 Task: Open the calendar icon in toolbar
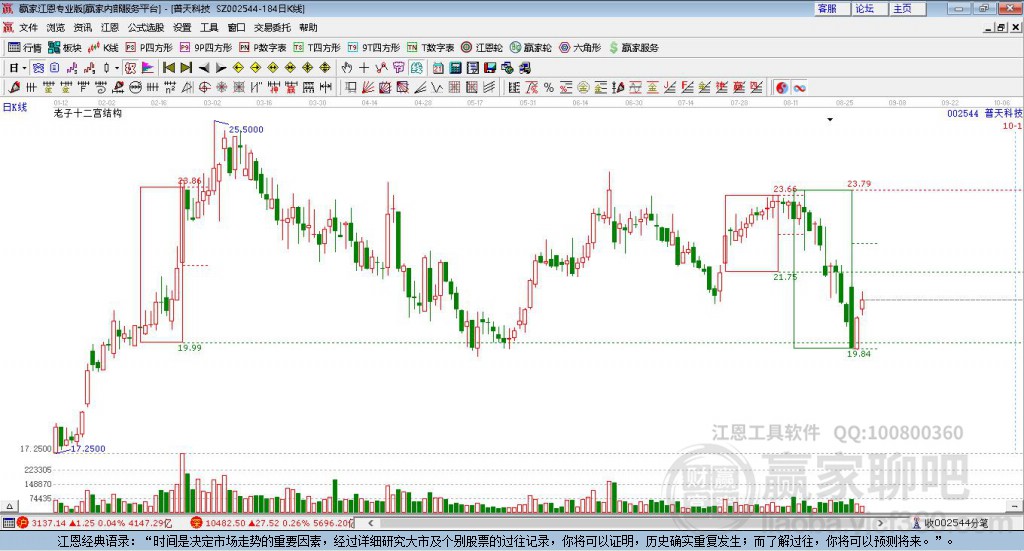(x=438, y=68)
